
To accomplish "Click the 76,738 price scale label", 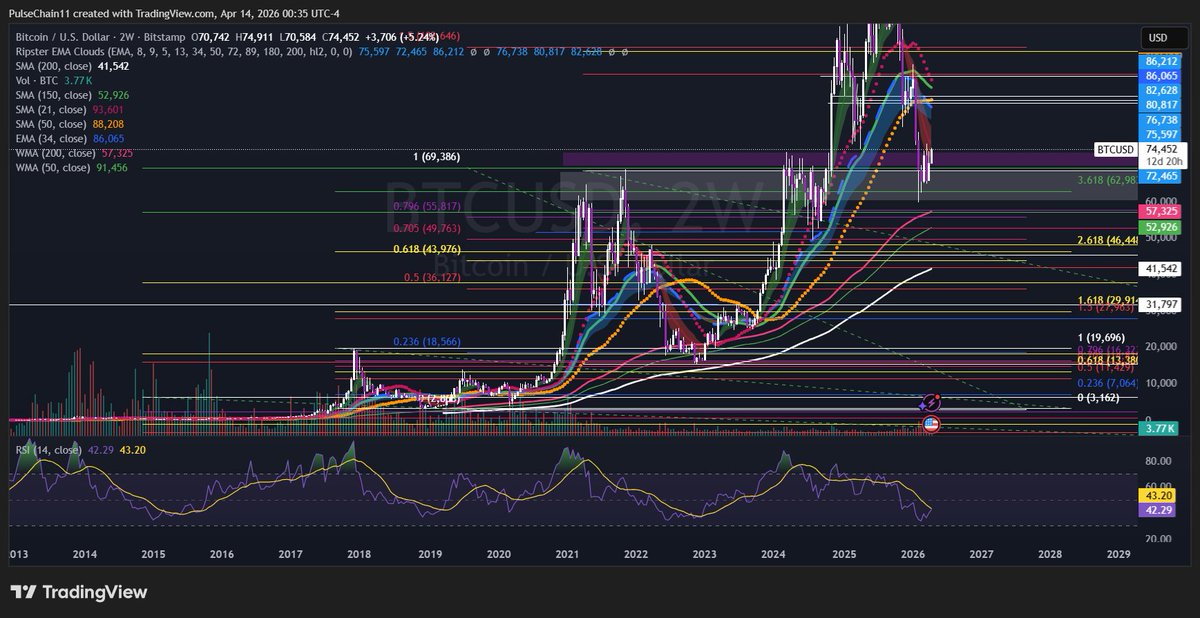I will coord(1160,119).
